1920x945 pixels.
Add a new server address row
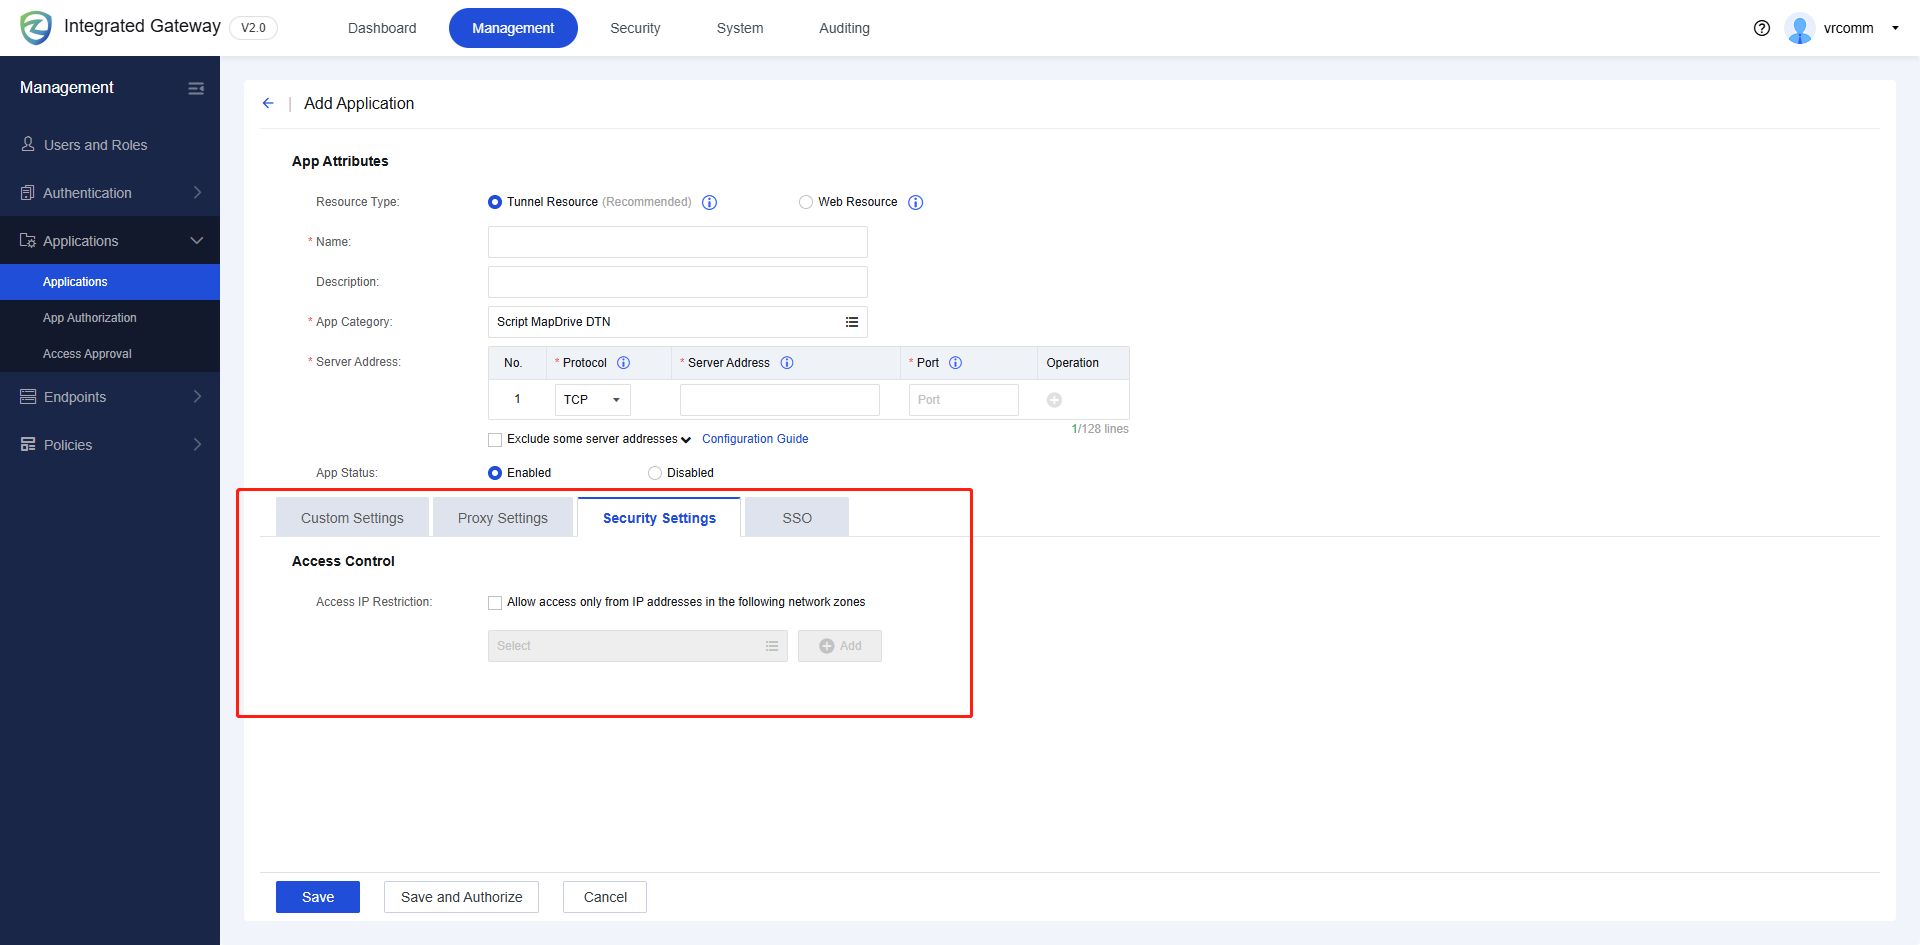pyautogui.click(x=1053, y=399)
